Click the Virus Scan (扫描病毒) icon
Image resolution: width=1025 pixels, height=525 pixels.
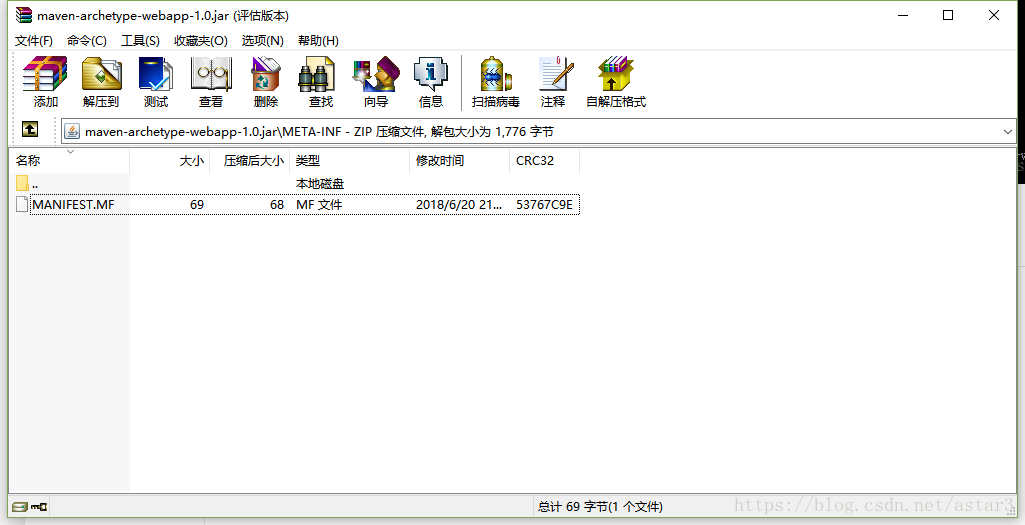pos(496,74)
